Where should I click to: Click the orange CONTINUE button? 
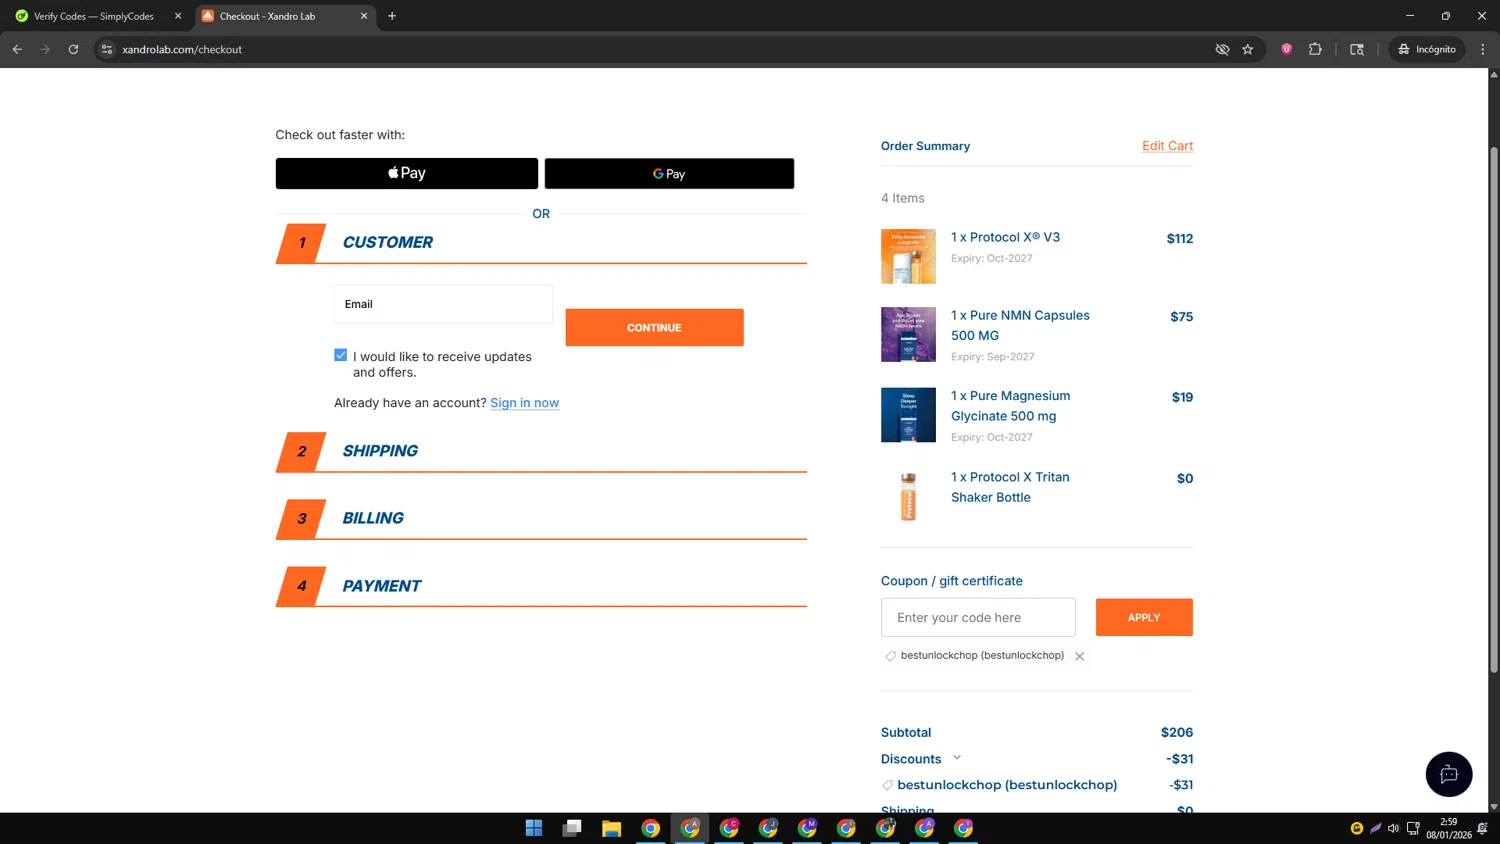[x=654, y=327]
